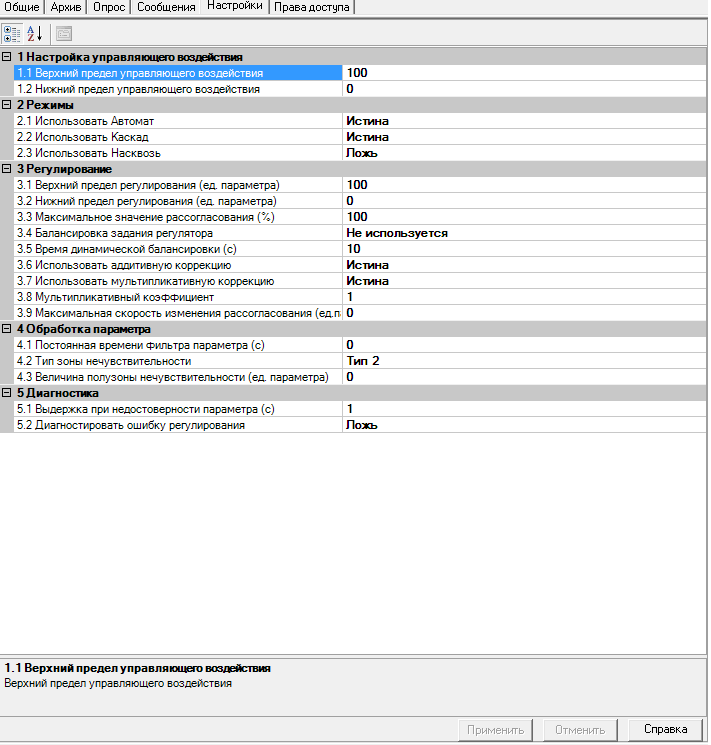Edit value of 1.1 Верхний предел управляющего воздействия
This screenshot has height=745, width=711.
524,73
